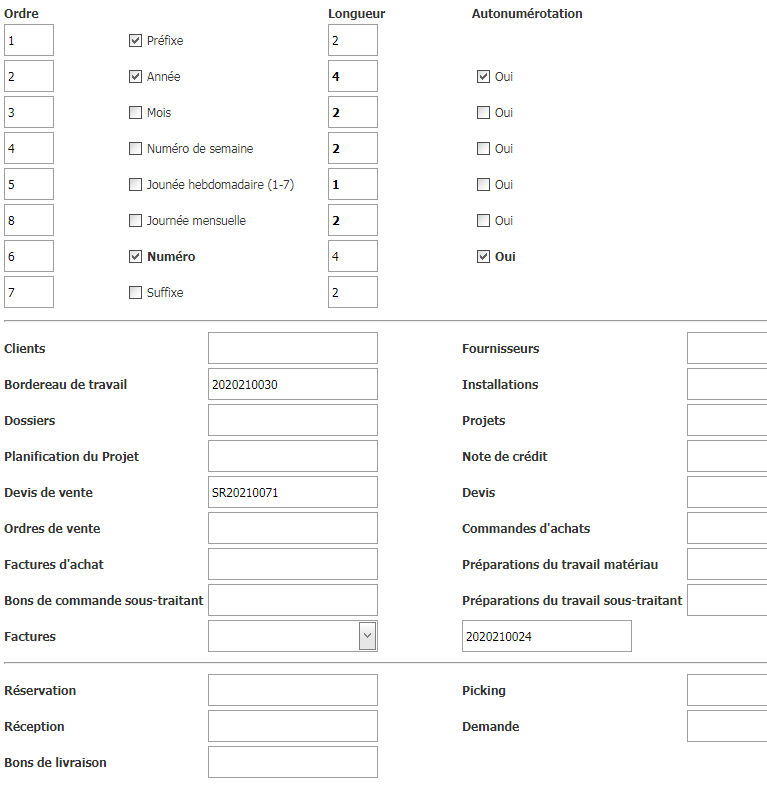Uncheck Oui autonumérotation for Année
The height and width of the screenshot is (785, 767).
coord(483,77)
